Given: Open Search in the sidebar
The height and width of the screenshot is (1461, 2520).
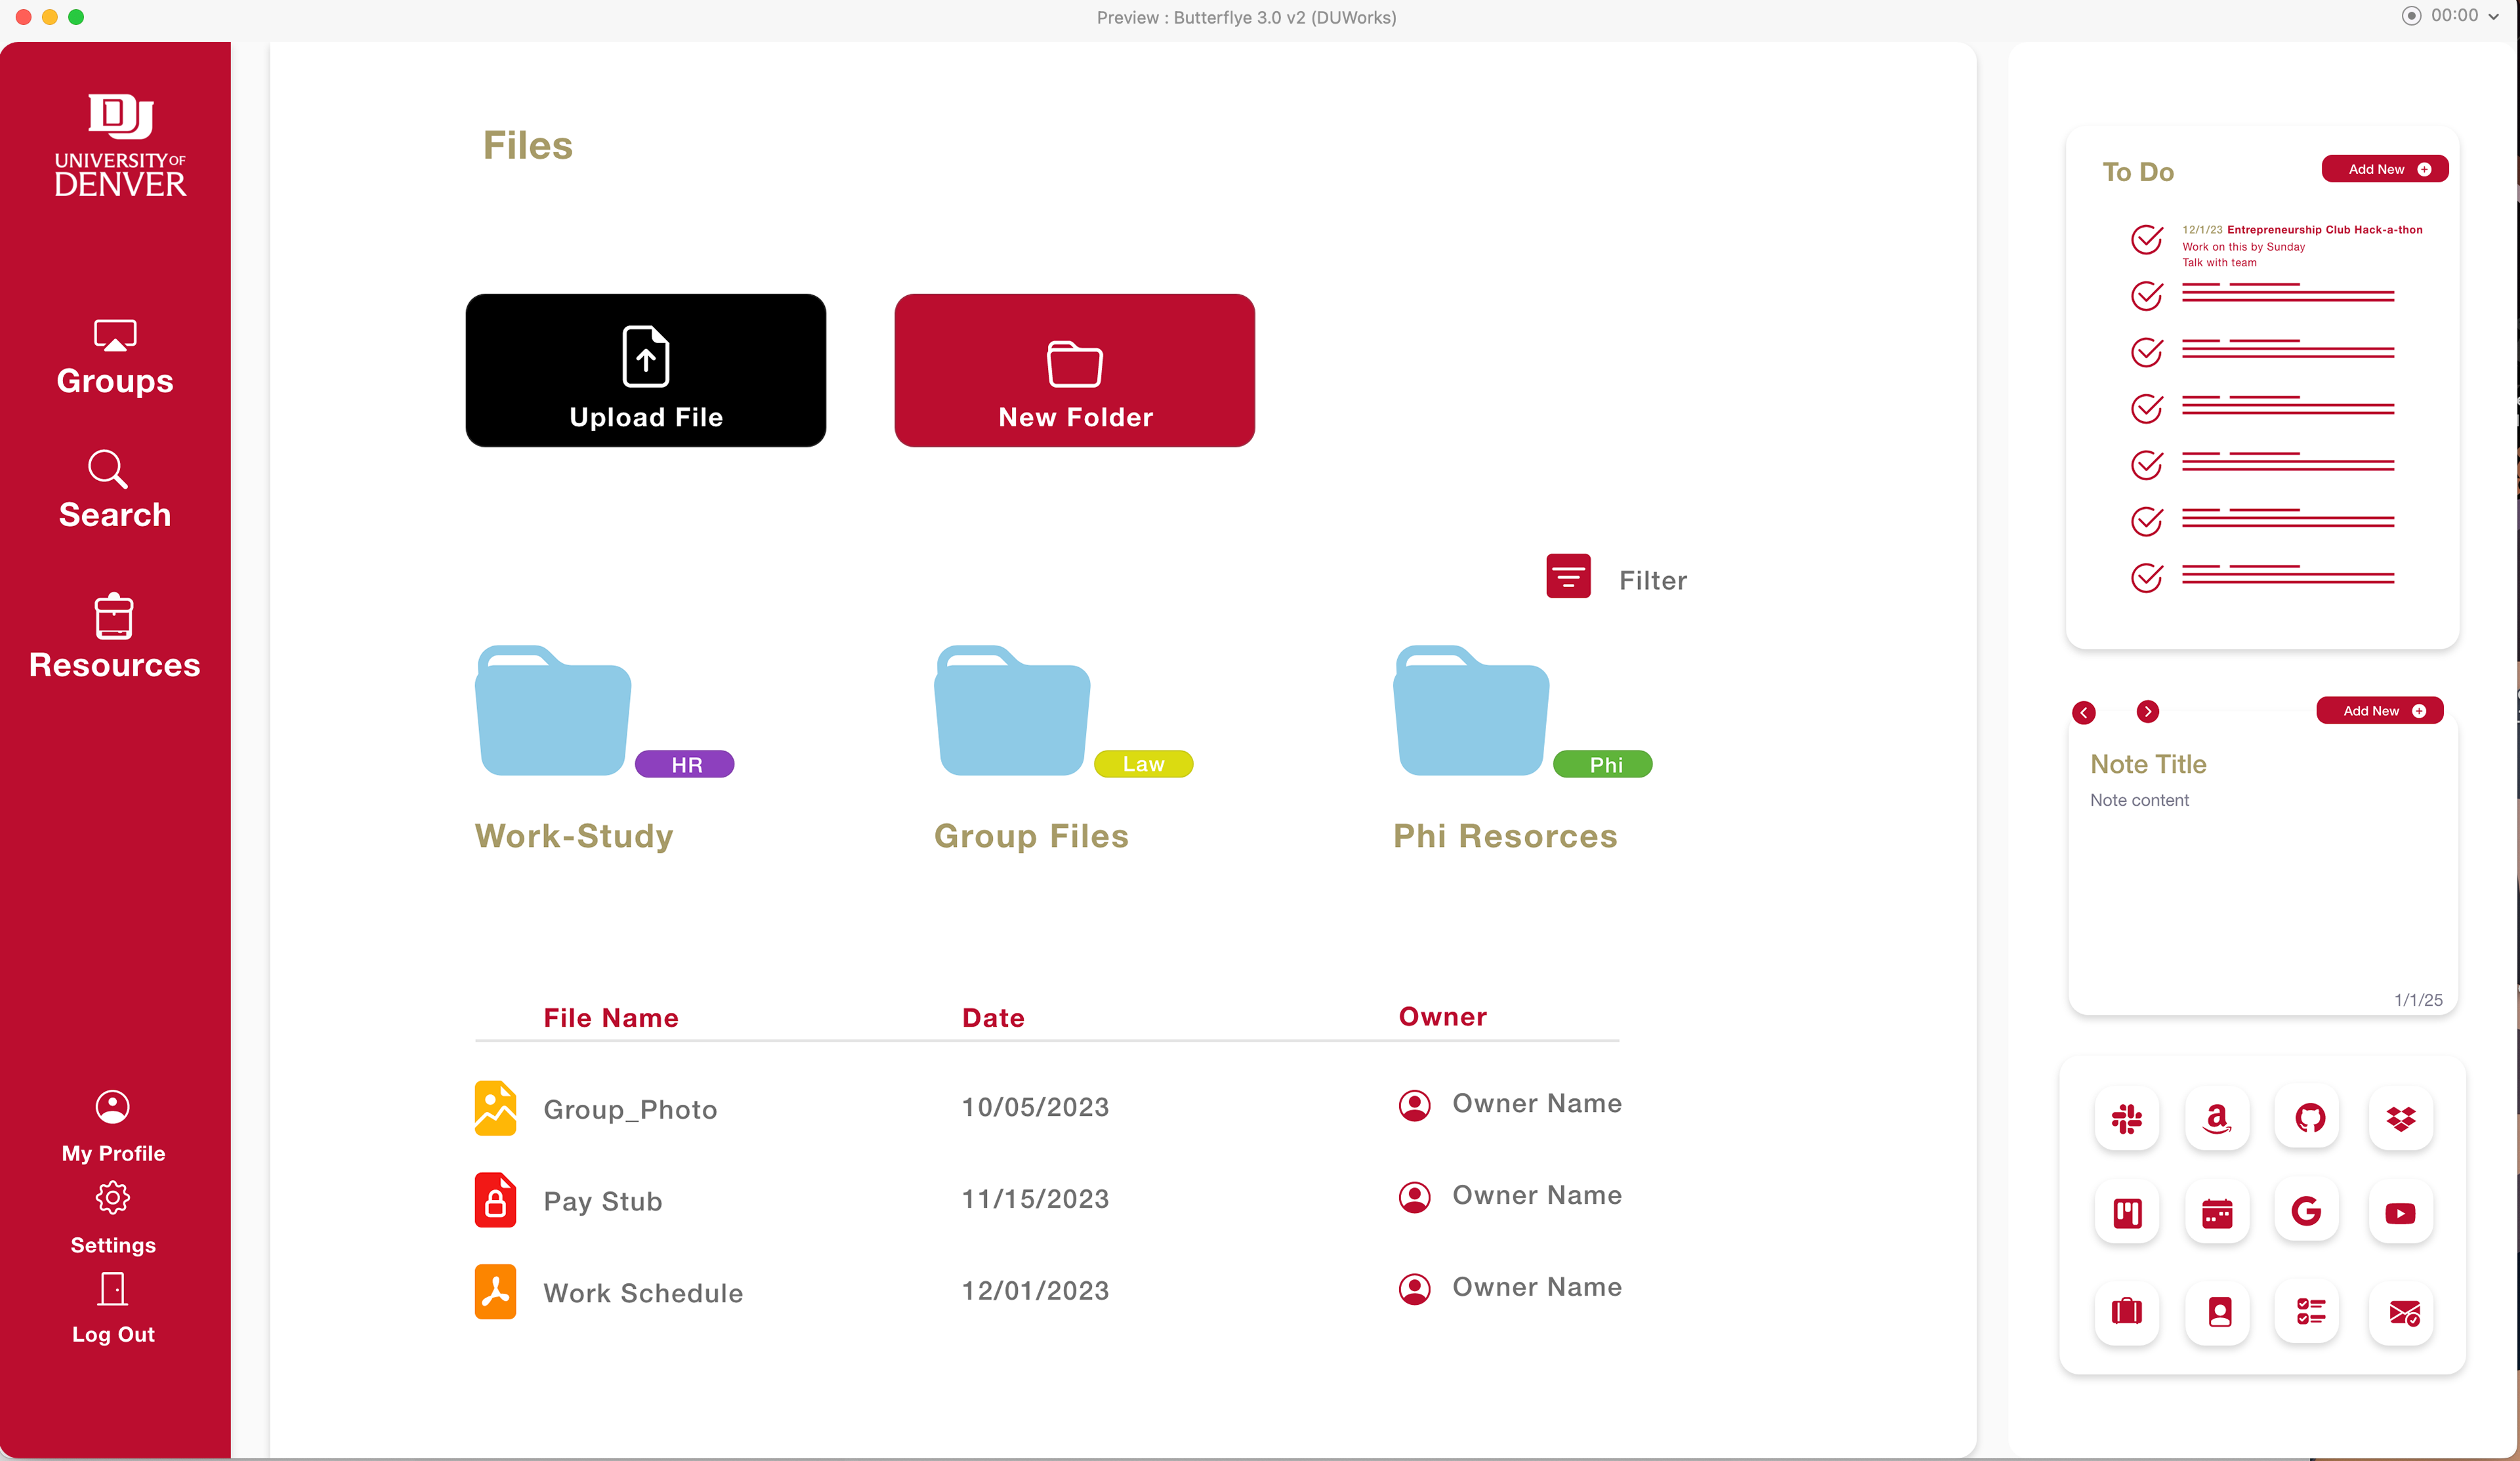Looking at the screenshot, I should (x=115, y=490).
